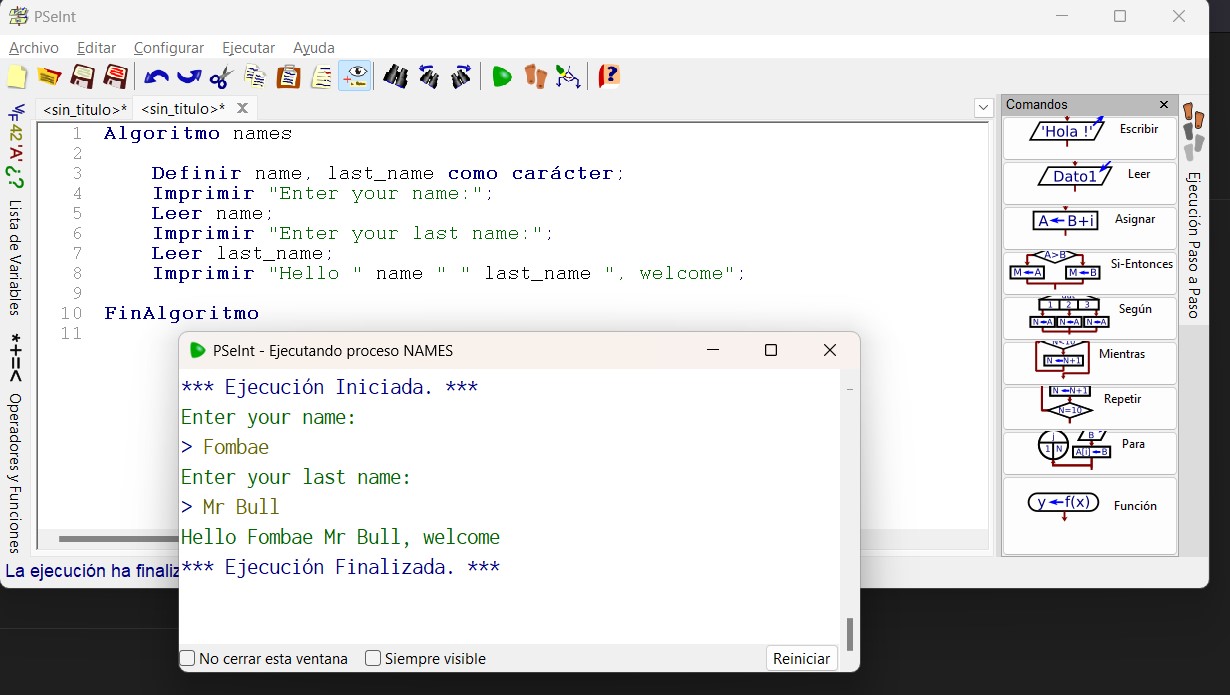This screenshot has width=1230, height=695.
Task: Expand the tab list dropdown arrow
Action: 982,108
